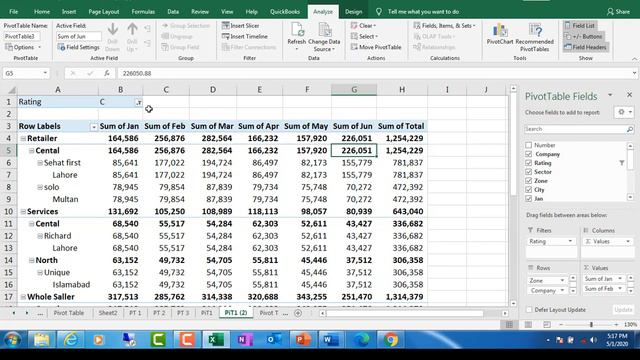
Task: Click the Insert Function fx icon
Action: click(x=107, y=73)
